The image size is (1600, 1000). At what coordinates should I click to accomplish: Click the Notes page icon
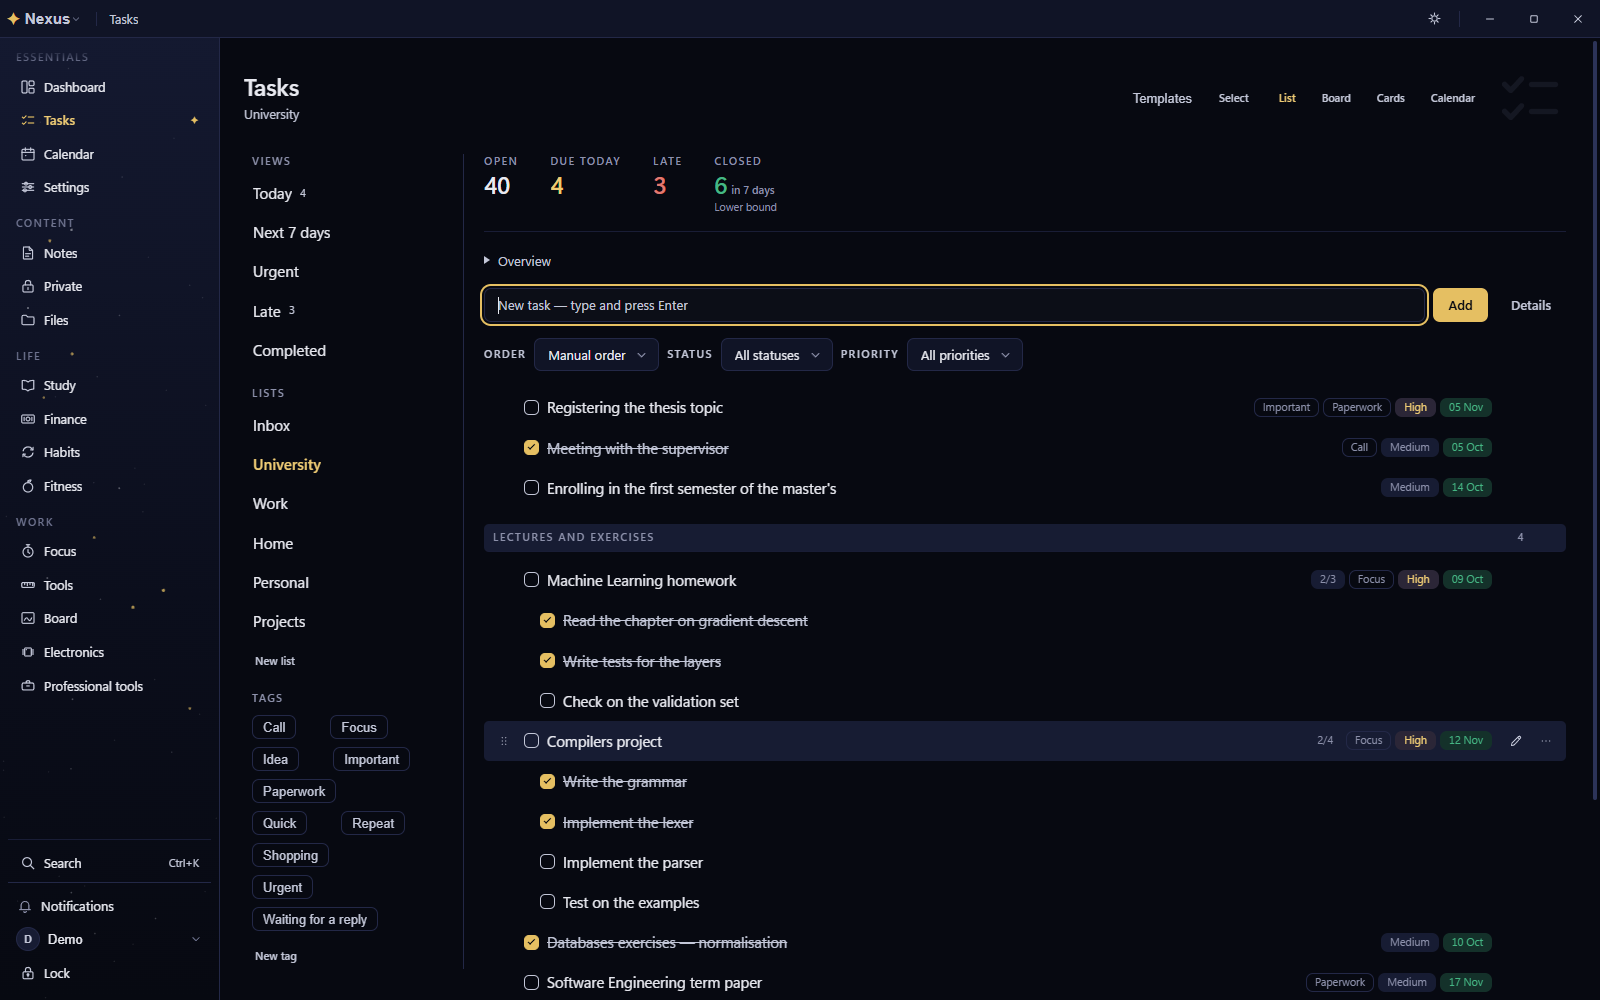(28, 253)
